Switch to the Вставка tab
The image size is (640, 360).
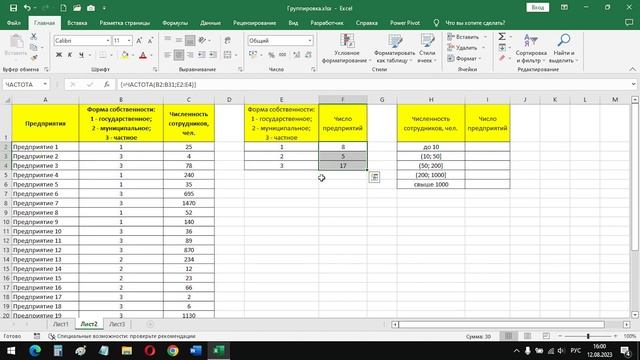pyautogui.click(x=77, y=23)
